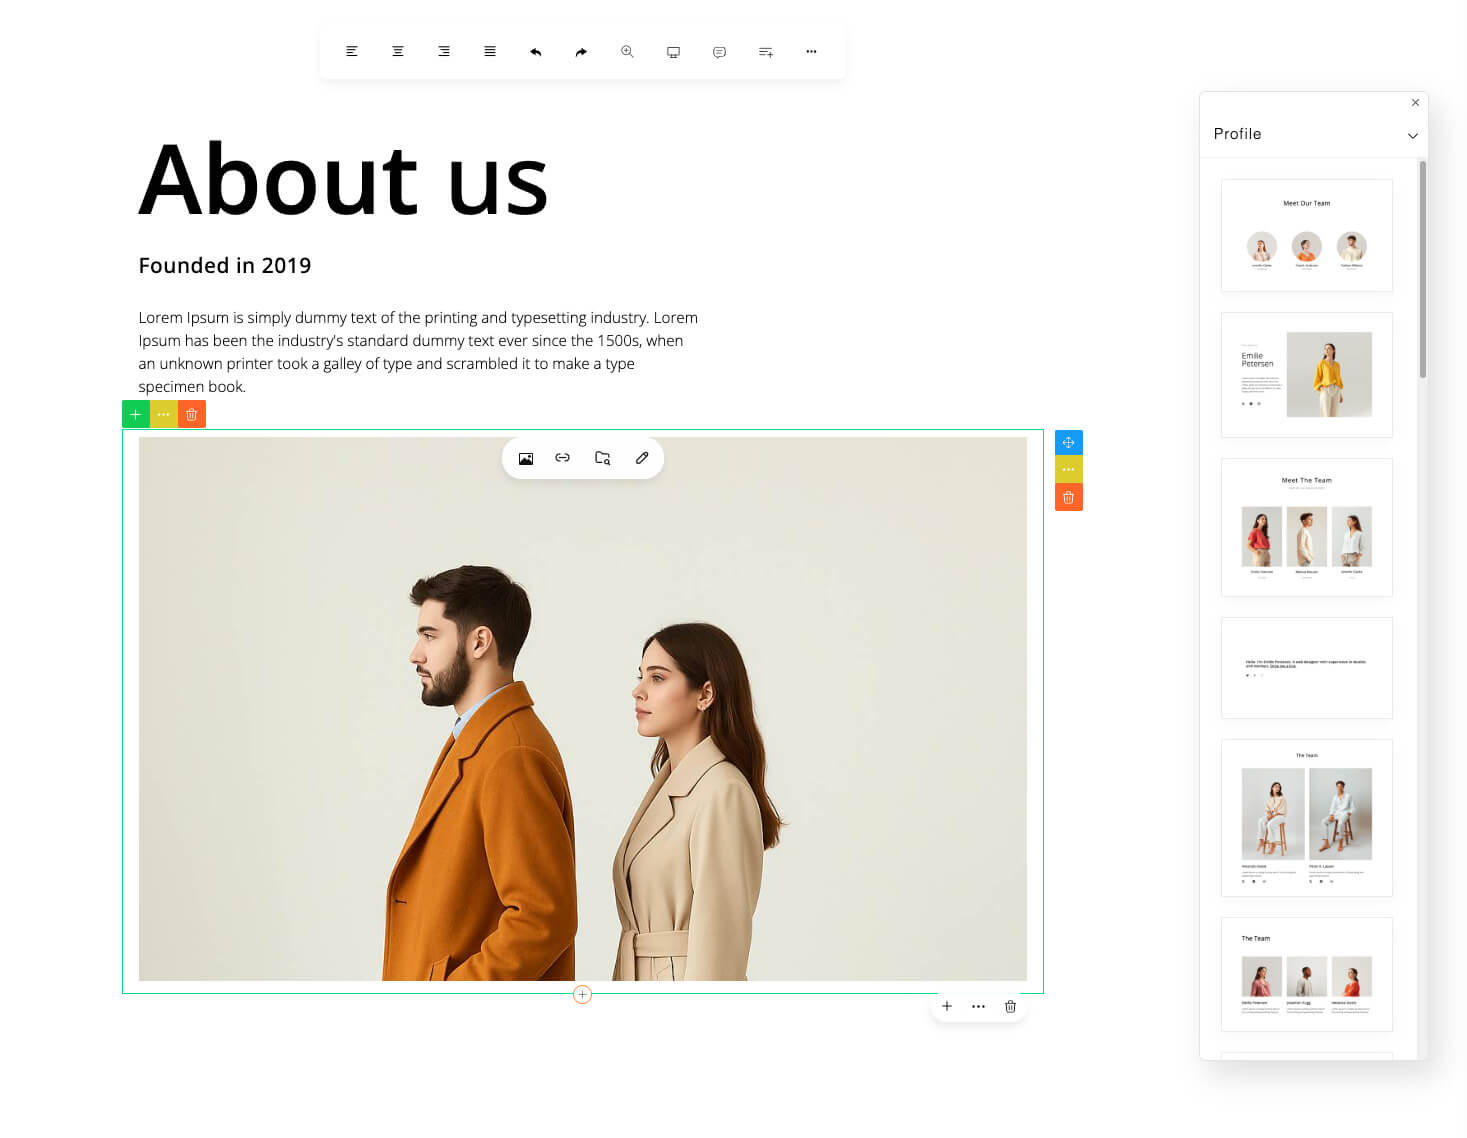Select blue move handle beside image
This screenshot has height=1138, width=1467.
tap(1069, 442)
